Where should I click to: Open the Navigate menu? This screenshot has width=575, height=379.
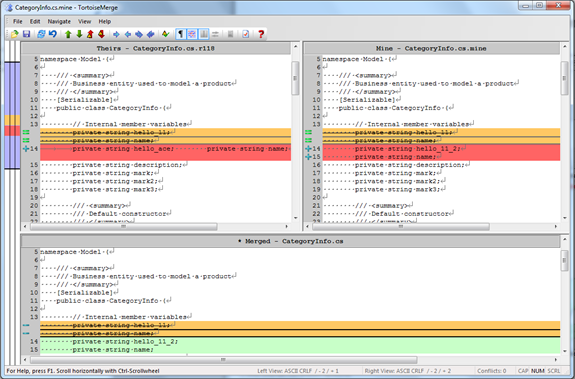pyautogui.click(x=59, y=21)
